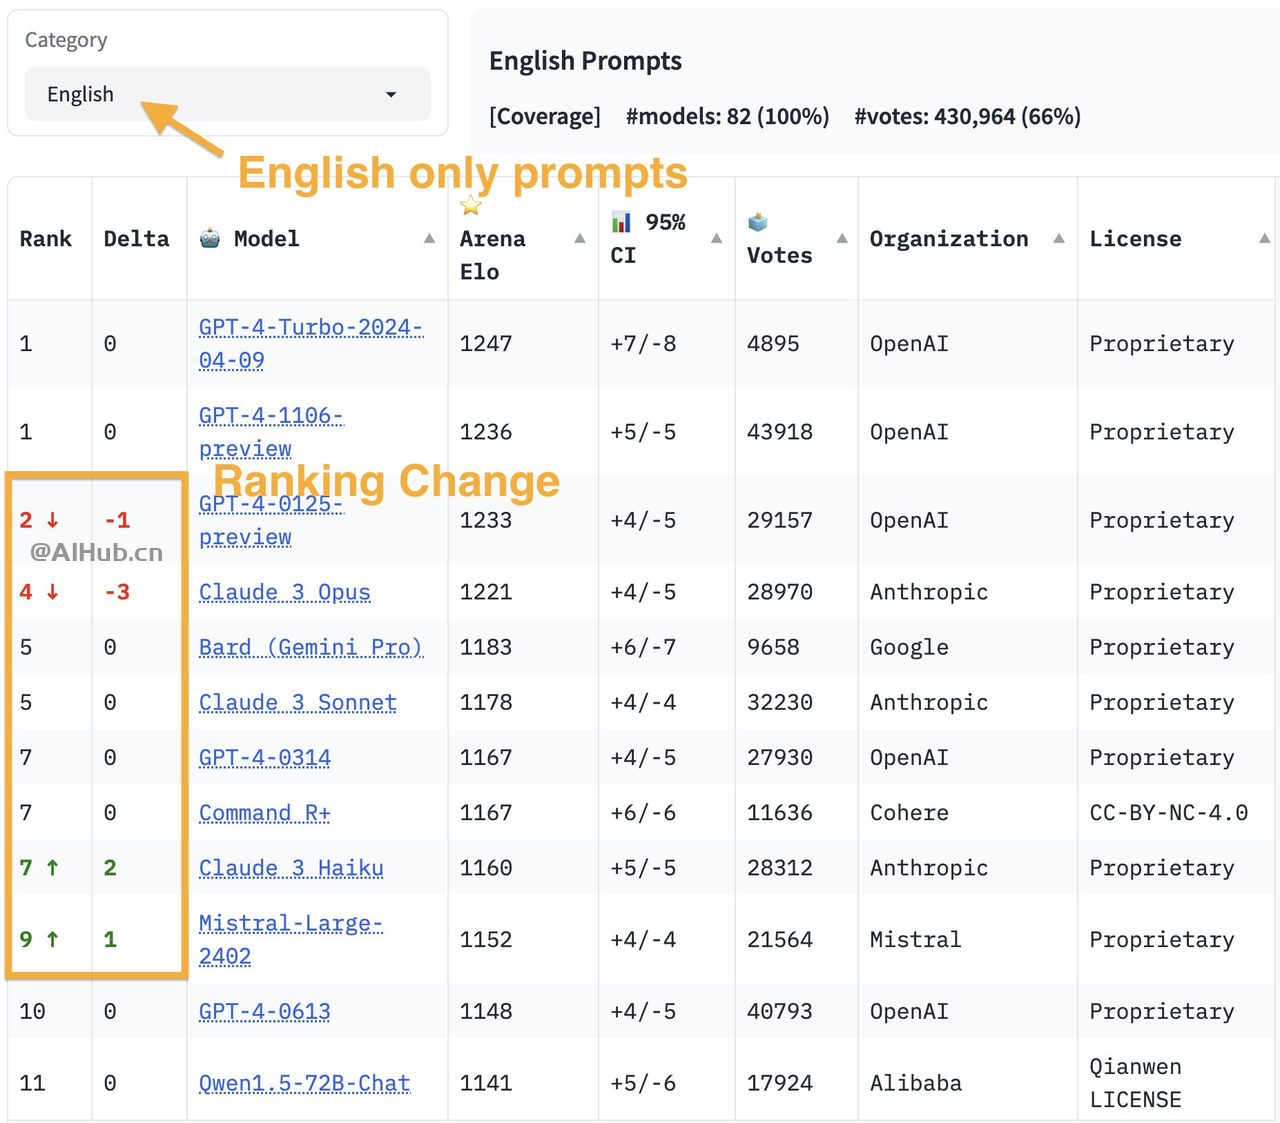This screenshot has width=1280, height=1123.
Task: Open the Claude 3 Opus link
Action: [x=284, y=592]
